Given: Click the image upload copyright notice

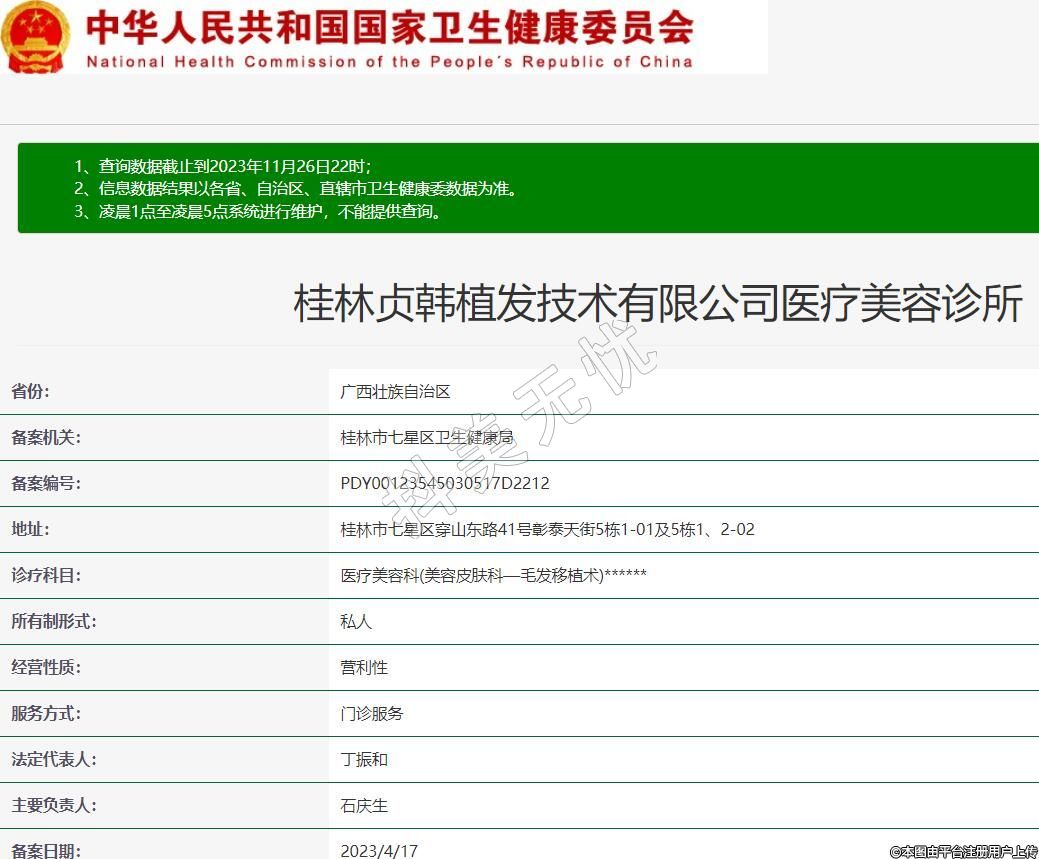Looking at the screenshot, I should 963,851.
